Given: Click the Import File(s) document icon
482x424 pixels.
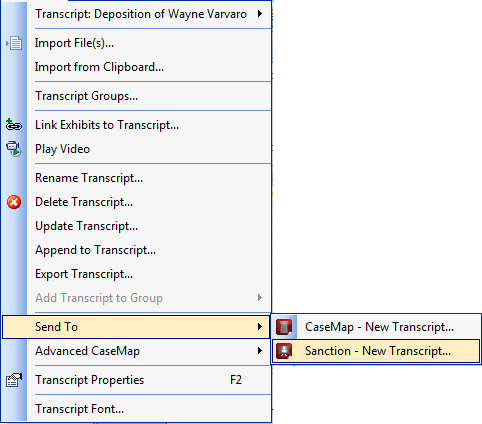Looking at the screenshot, I should click(x=14, y=43).
